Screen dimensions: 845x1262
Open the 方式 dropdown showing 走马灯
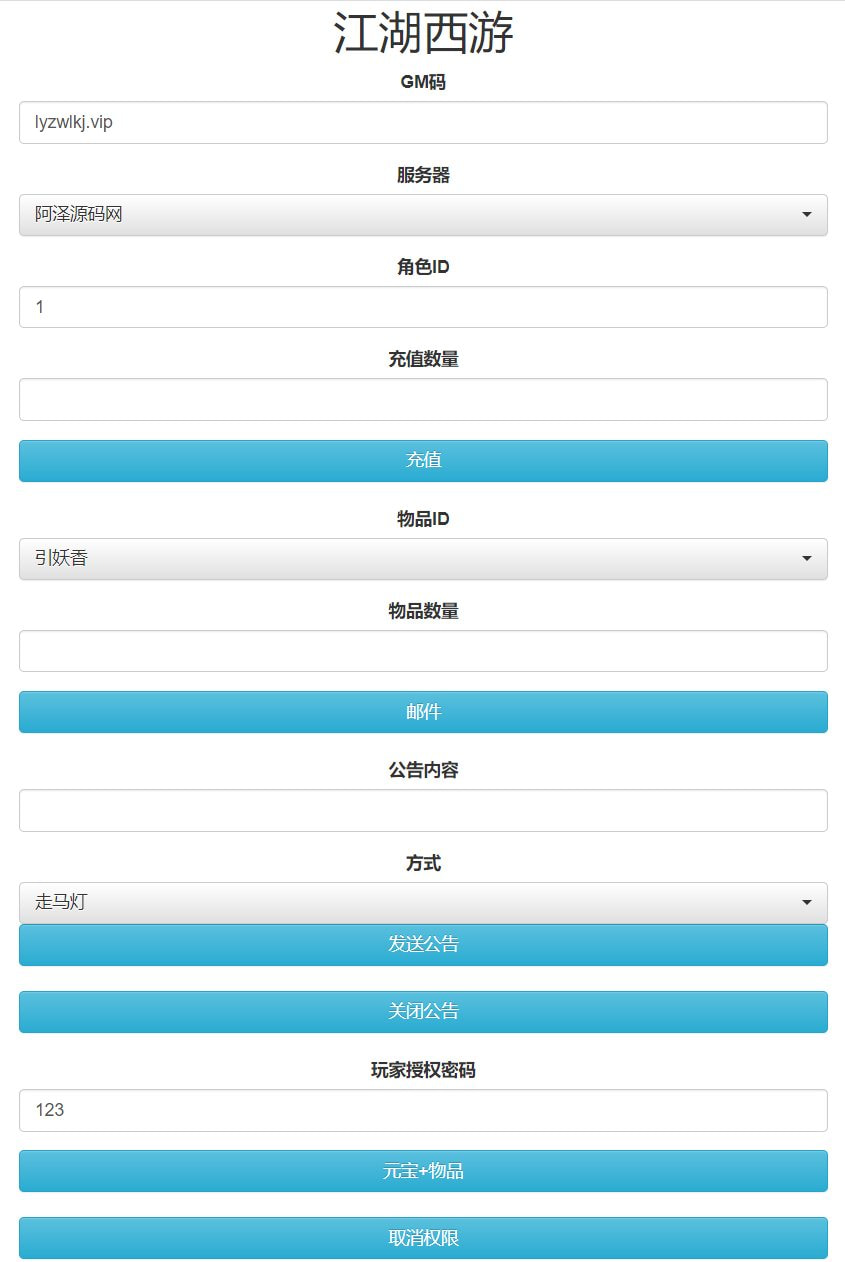423,902
